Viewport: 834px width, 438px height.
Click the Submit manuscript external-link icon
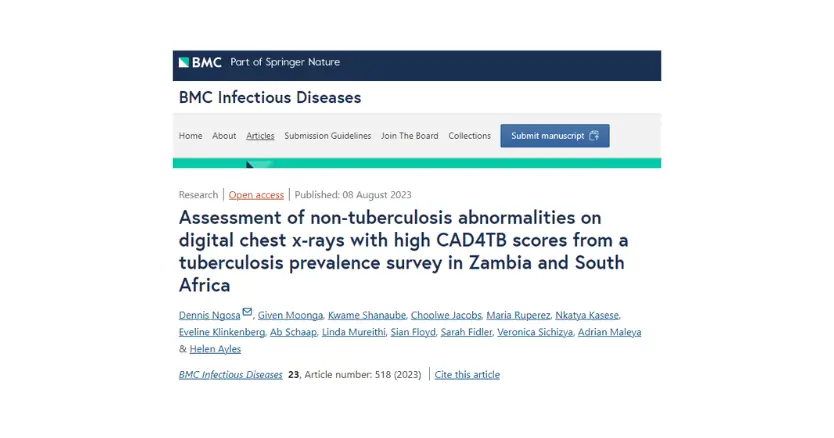(594, 136)
